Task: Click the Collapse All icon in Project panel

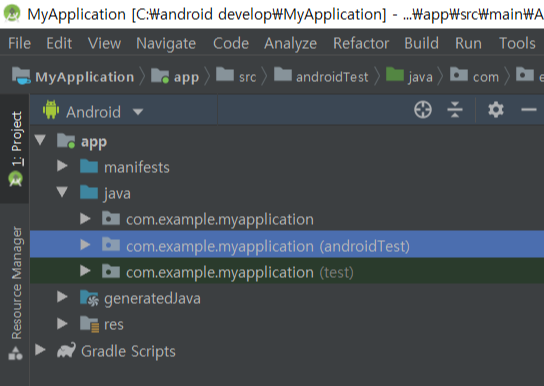Action: click(x=455, y=110)
